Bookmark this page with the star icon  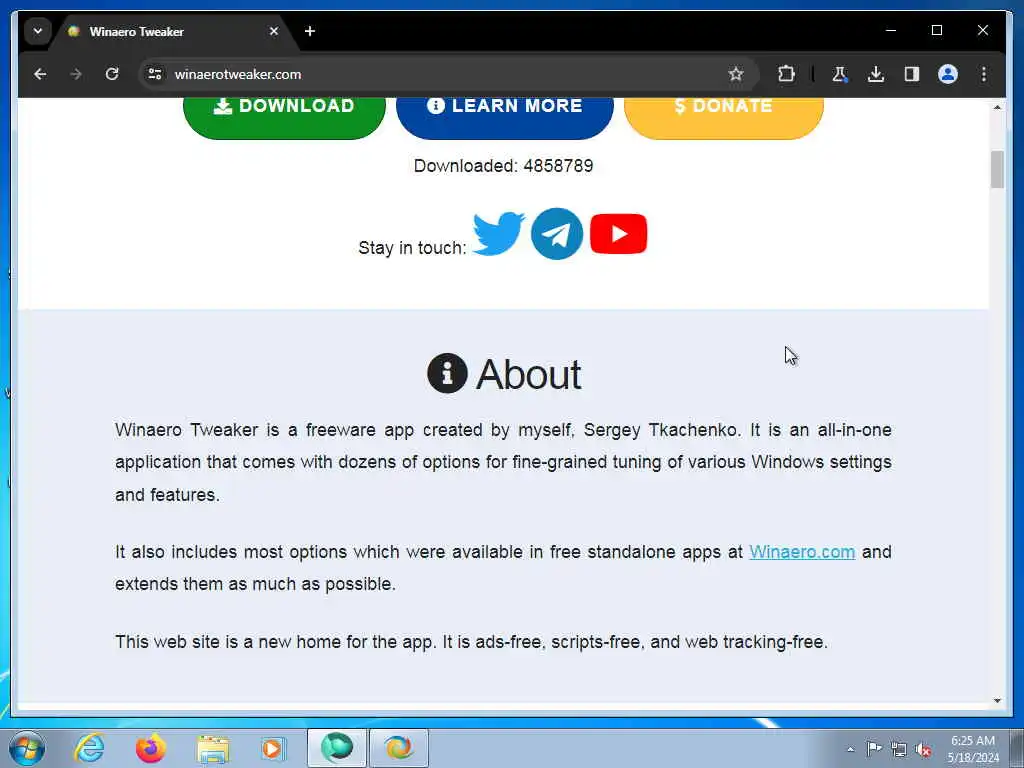(x=736, y=74)
